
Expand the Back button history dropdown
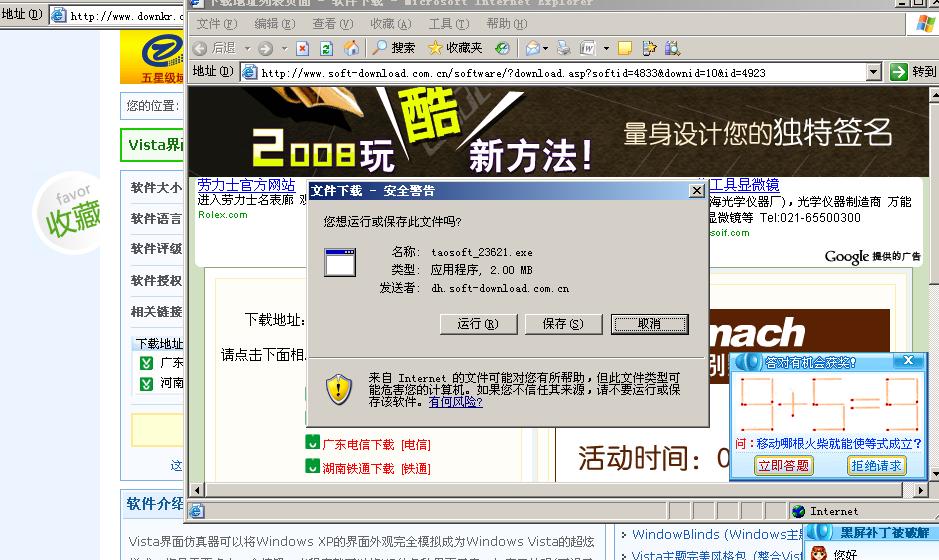pos(247,48)
